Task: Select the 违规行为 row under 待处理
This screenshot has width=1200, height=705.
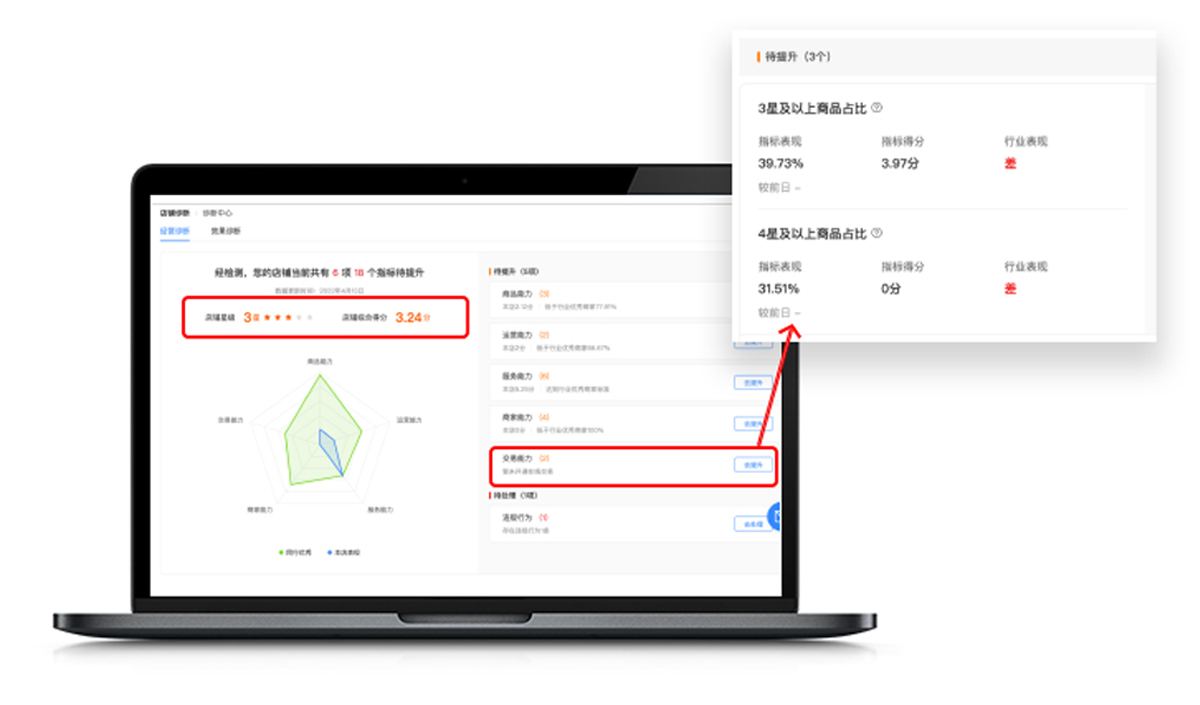Action: pos(633,523)
